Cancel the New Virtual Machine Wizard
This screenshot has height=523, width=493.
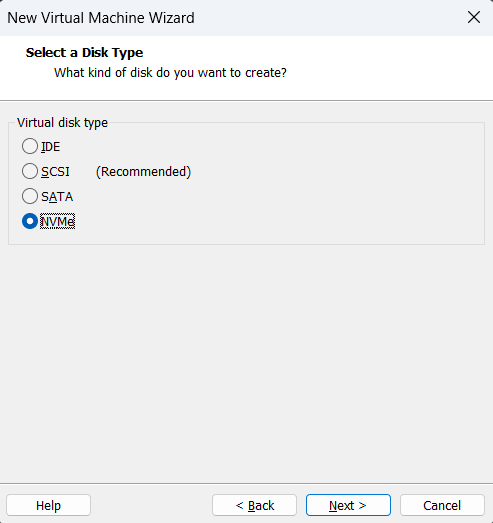tap(442, 505)
